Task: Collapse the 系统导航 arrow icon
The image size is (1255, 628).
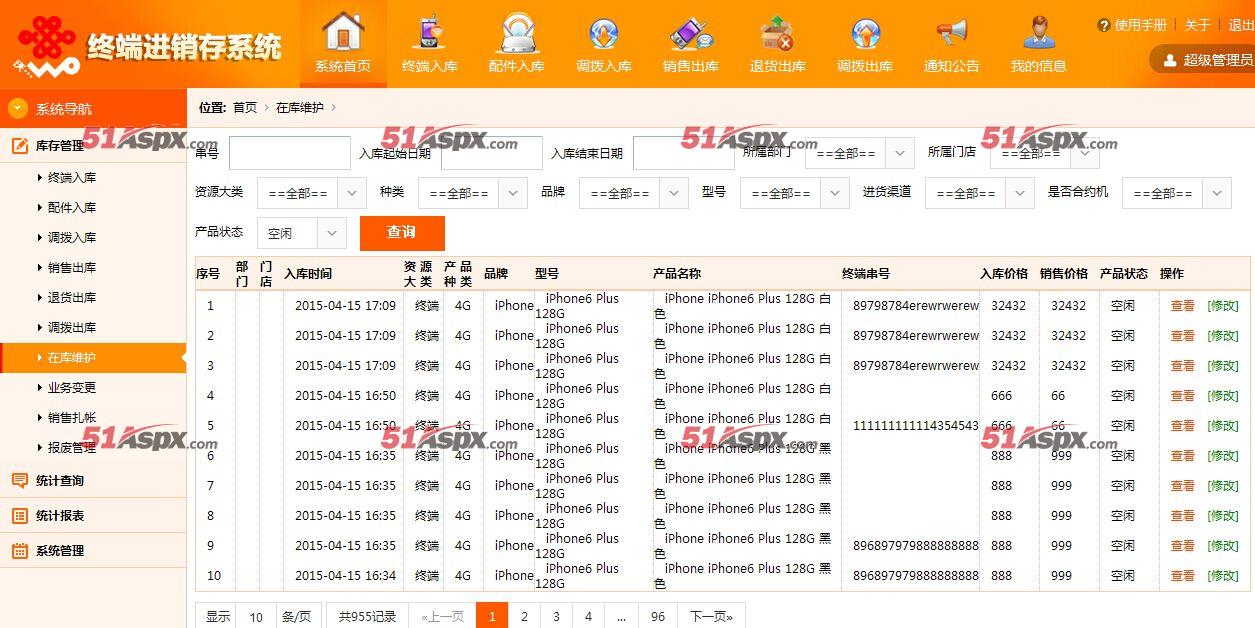Action: click(18, 108)
